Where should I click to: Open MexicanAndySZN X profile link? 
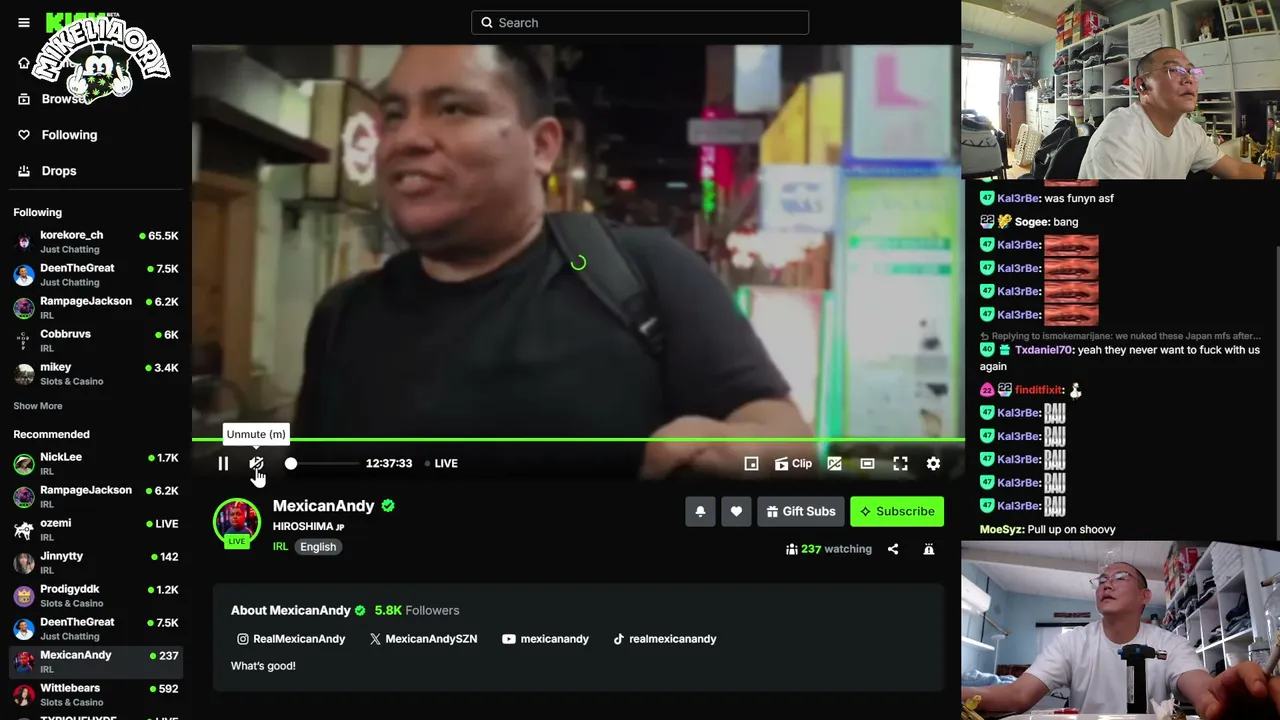click(423, 639)
